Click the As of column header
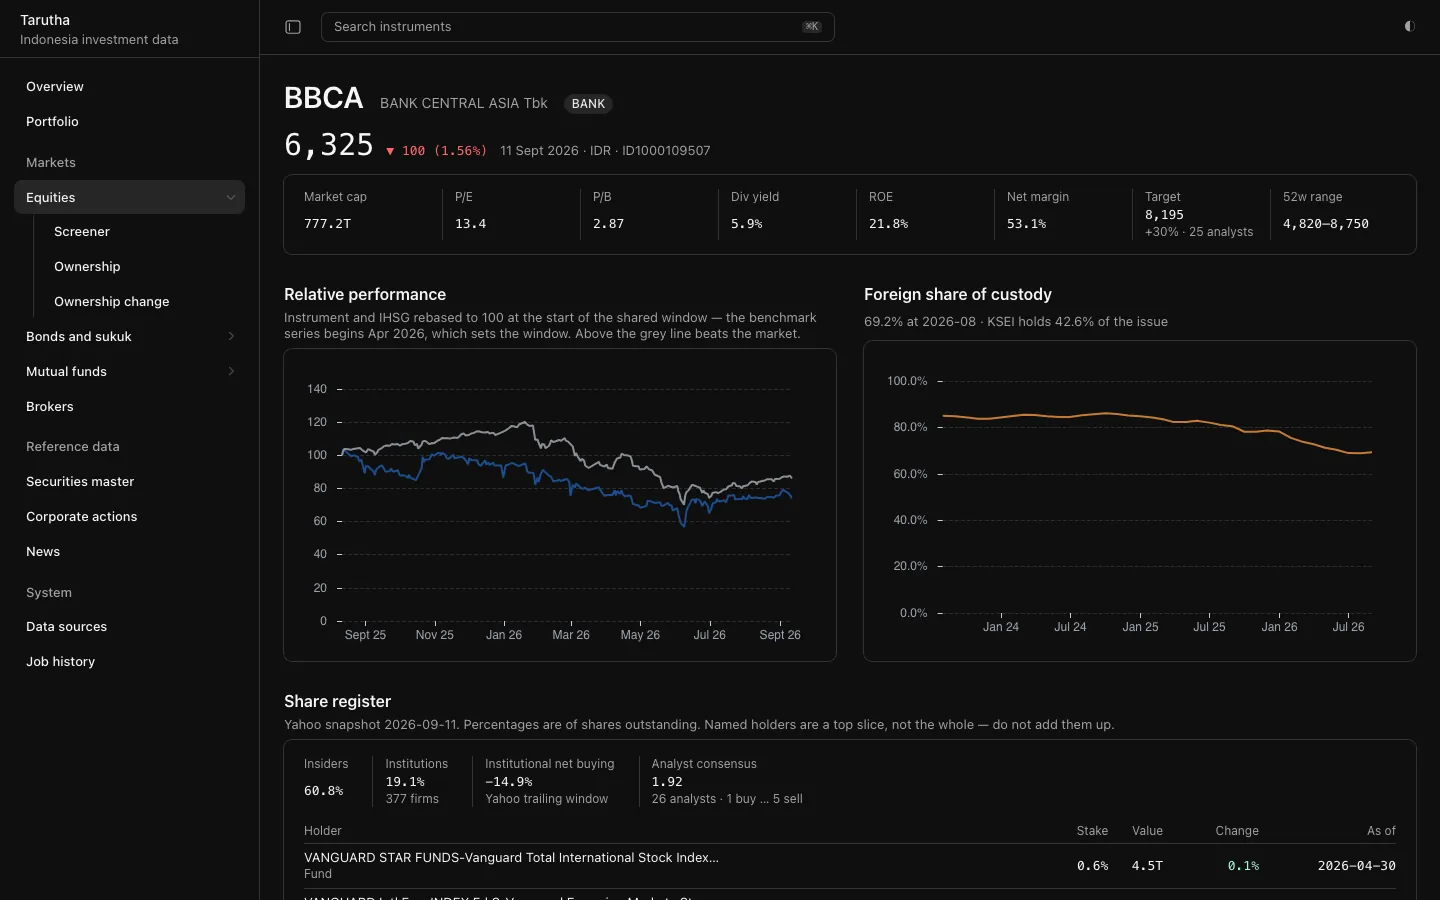This screenshot has width=1440, height=900. pos(1381,831)
